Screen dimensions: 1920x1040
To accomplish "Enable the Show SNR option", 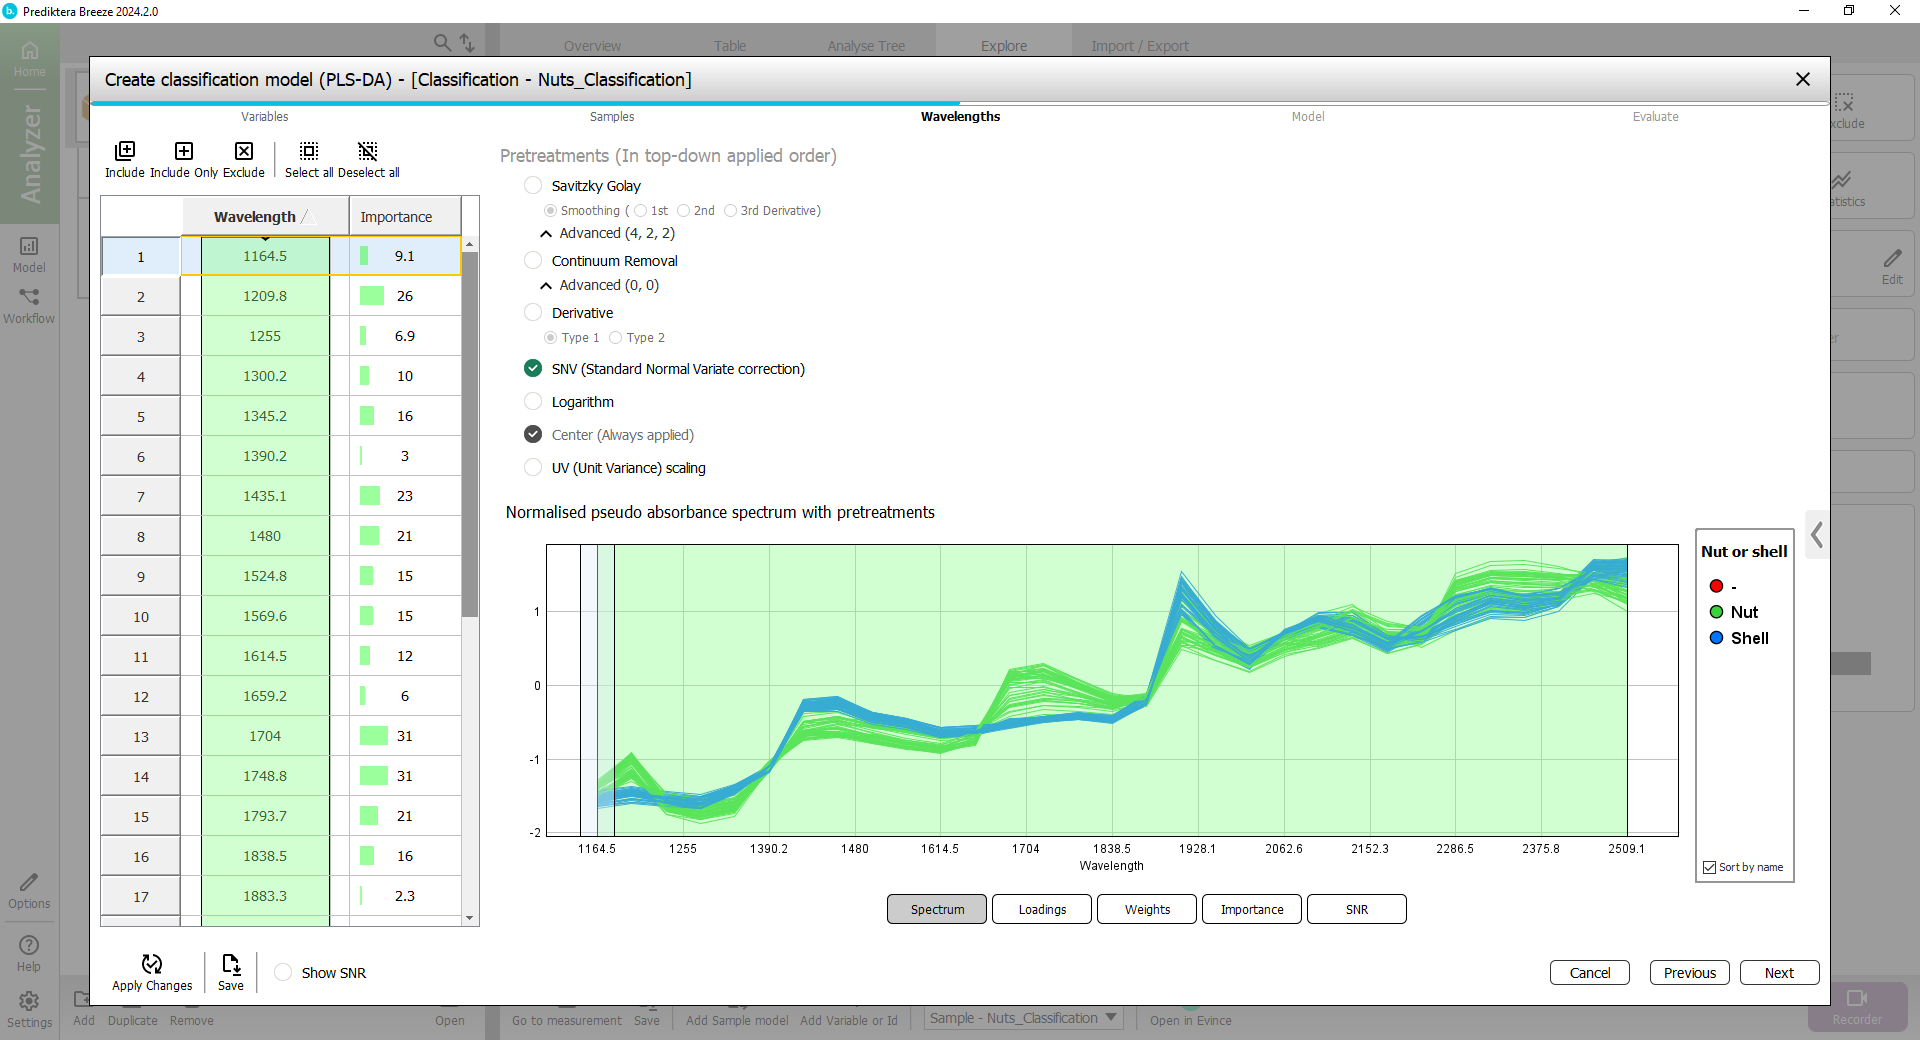I will (x=284, y=973).
